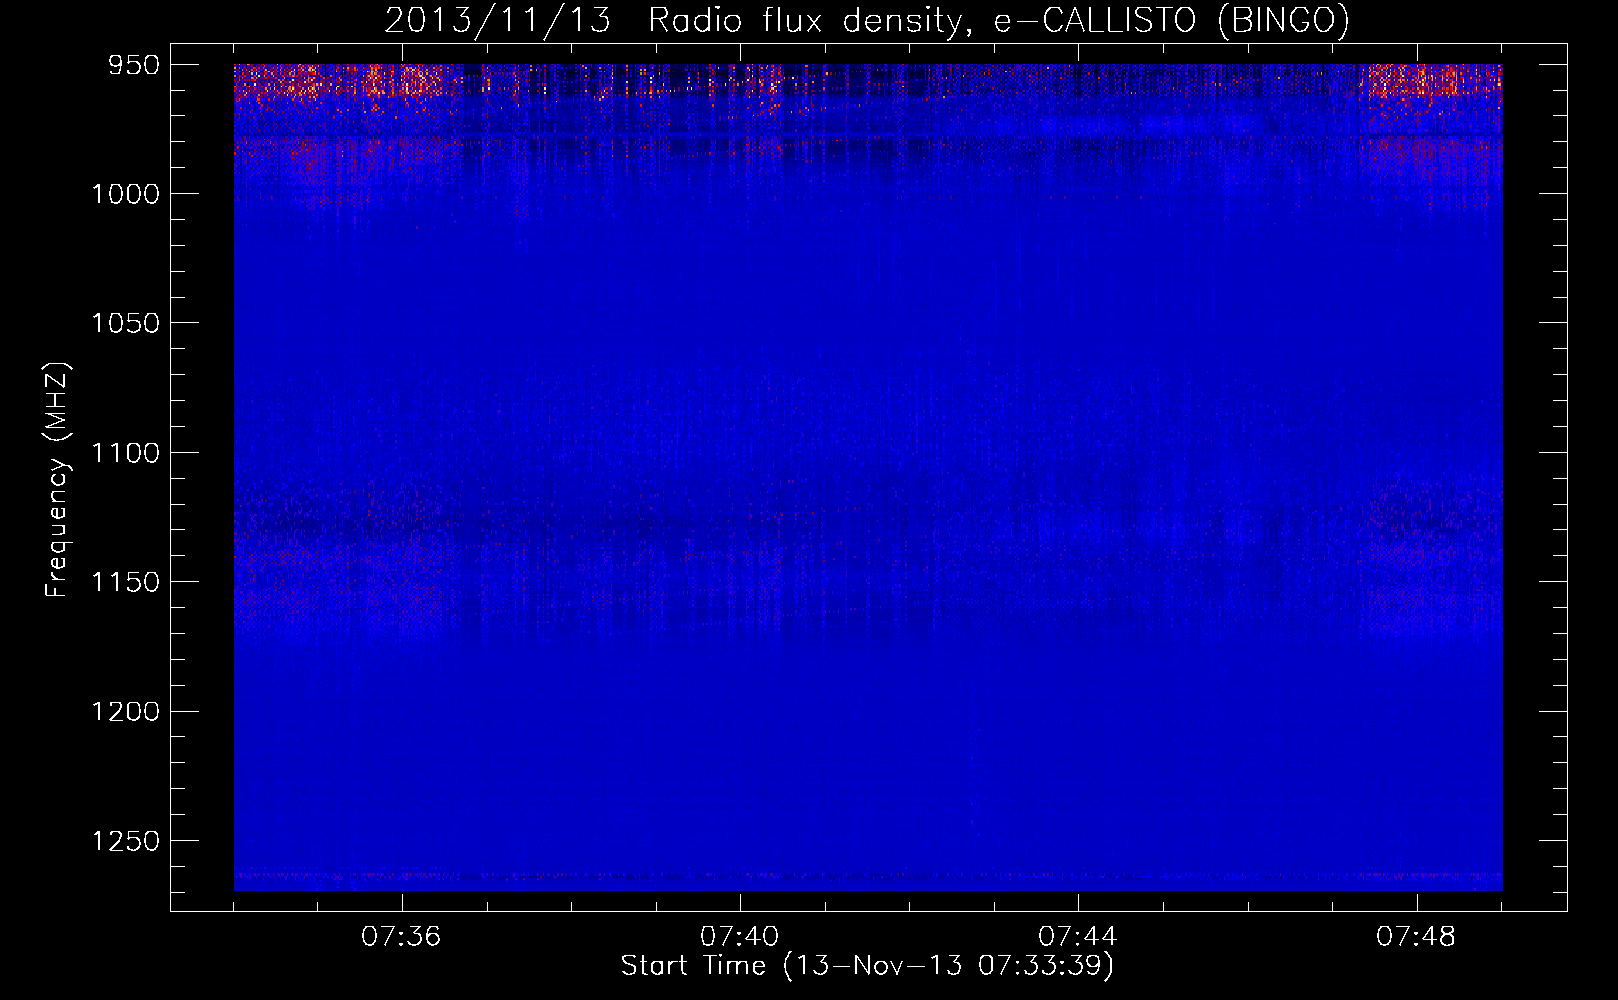Viewport: 1618px width, 1000px height.
Task: Select the '1000' frequency axis label
Action: tap(126, 194)
